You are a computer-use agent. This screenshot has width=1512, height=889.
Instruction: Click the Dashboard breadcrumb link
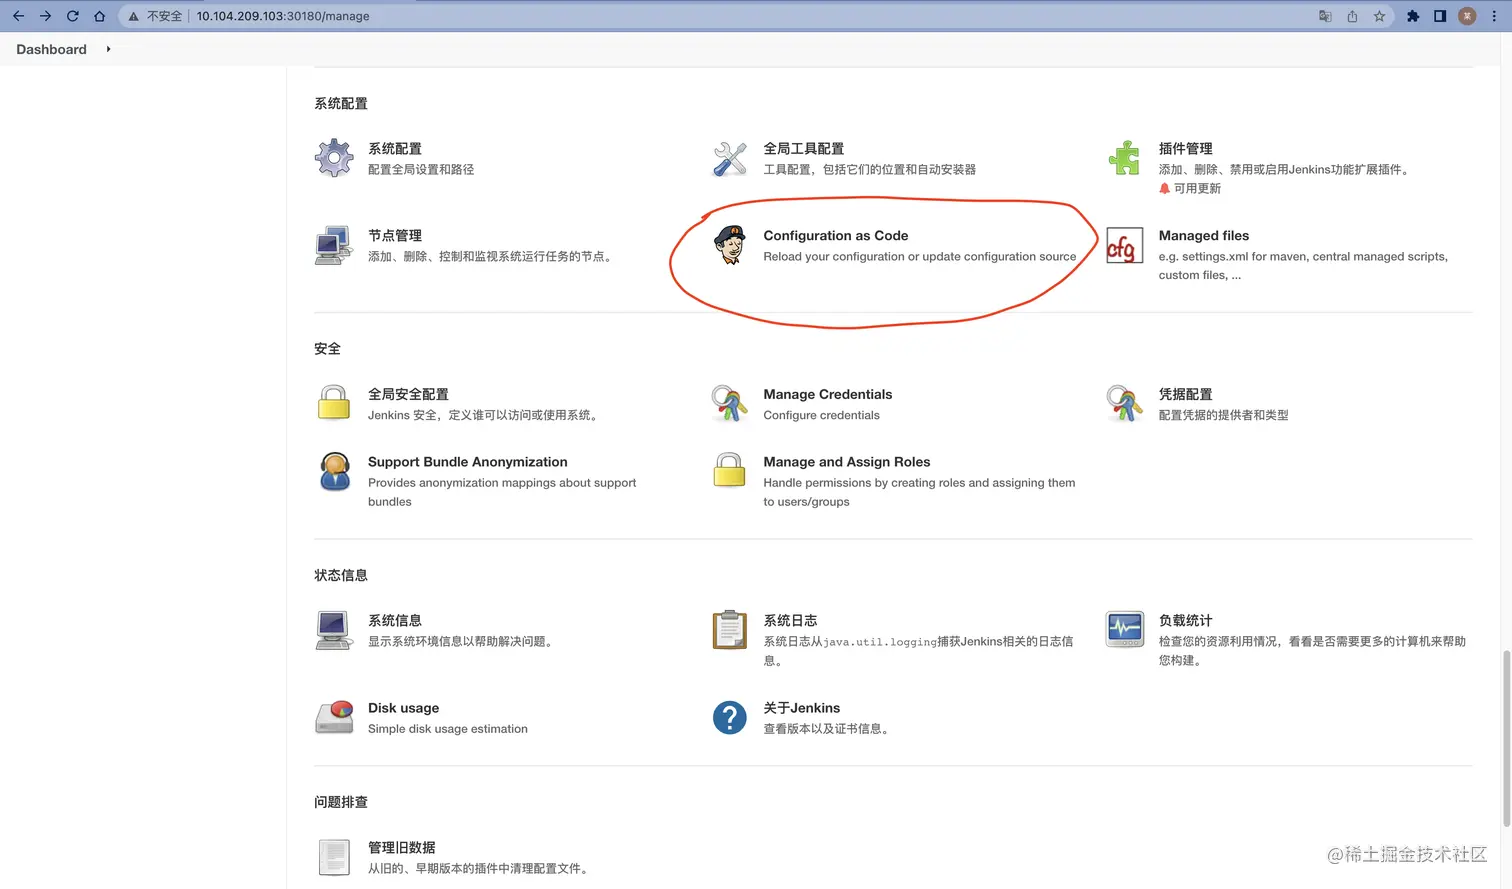51,49
